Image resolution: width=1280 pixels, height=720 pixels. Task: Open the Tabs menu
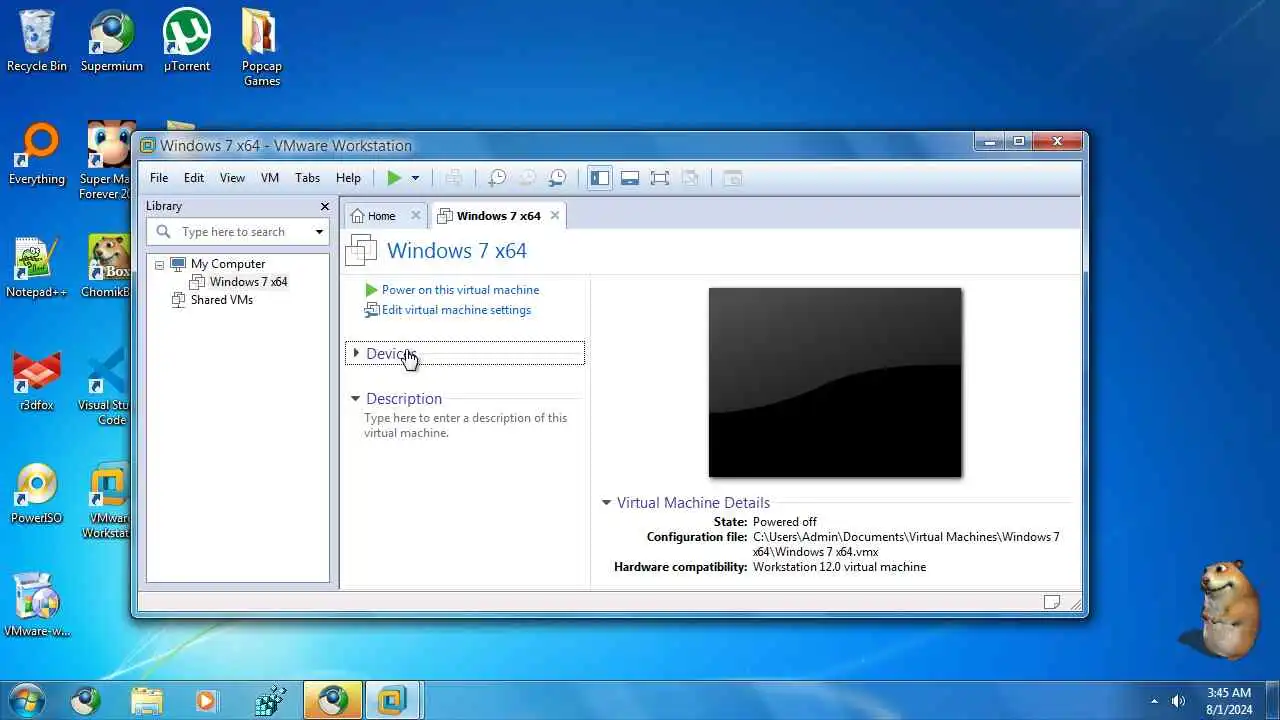(x=308, y=178)
